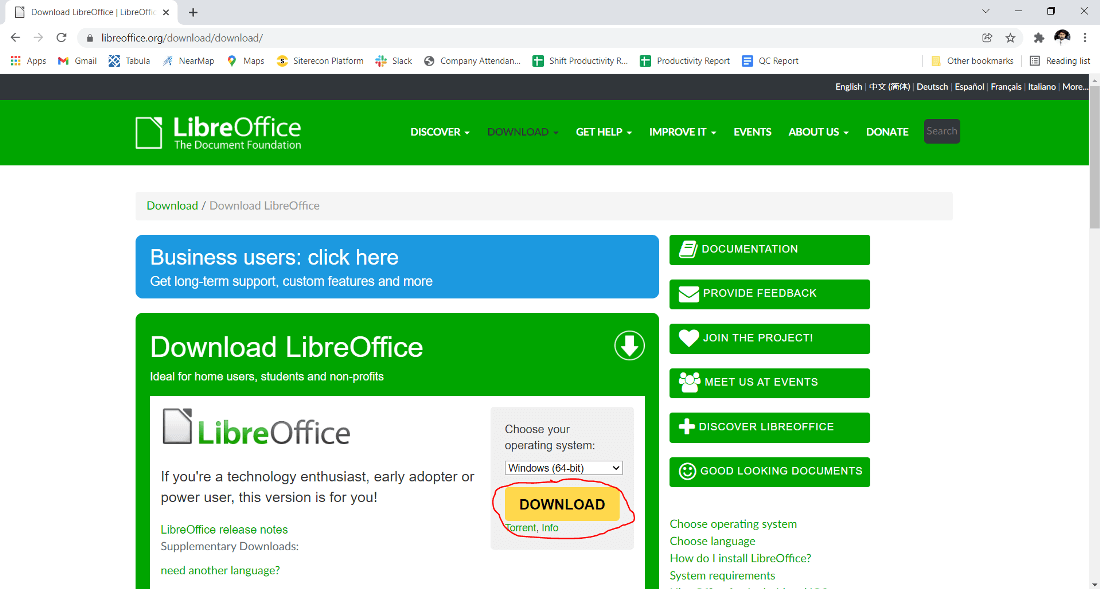Open the Apps bookmark

[28, 61]
